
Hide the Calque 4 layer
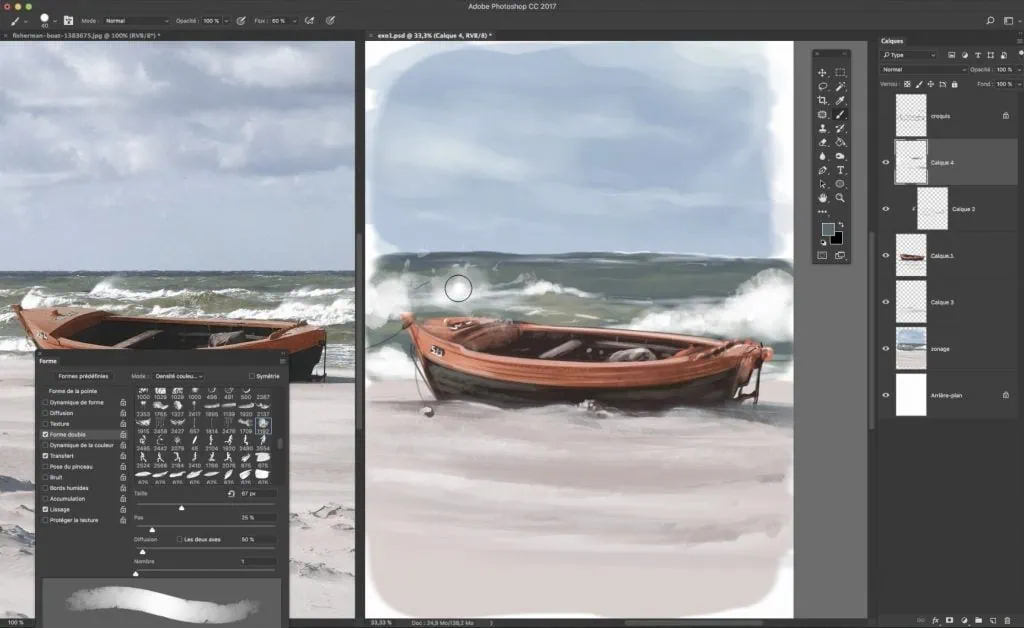tap(885, 162)
